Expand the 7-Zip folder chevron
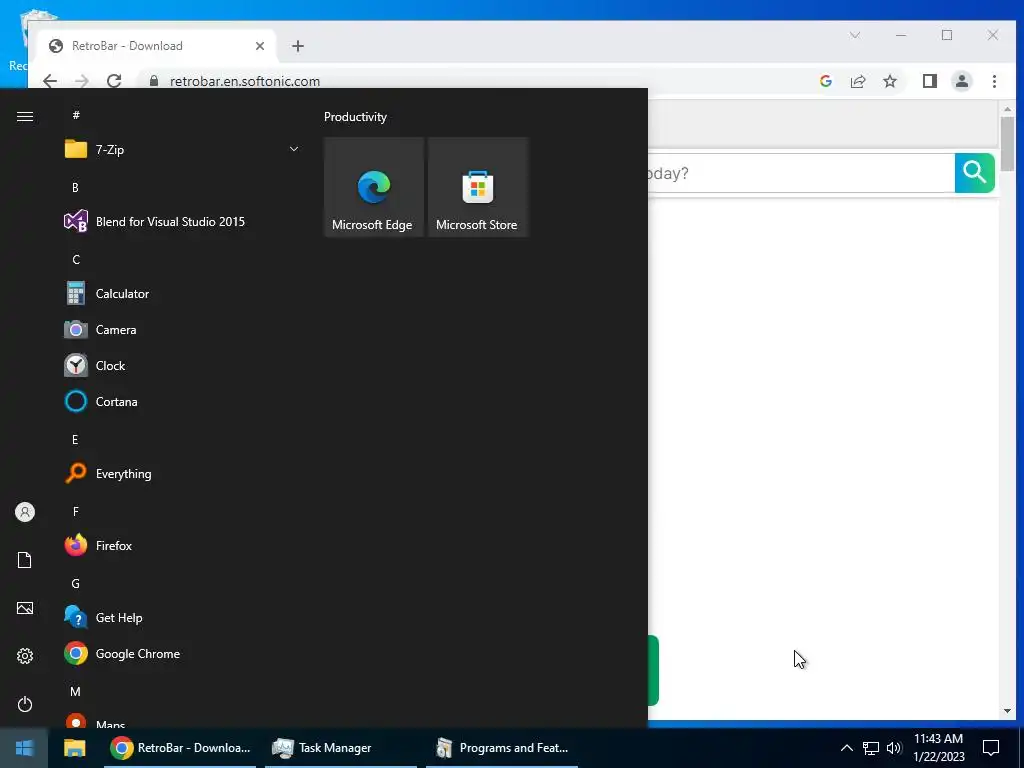The image size is (1024, 768). tap(294, 150)
